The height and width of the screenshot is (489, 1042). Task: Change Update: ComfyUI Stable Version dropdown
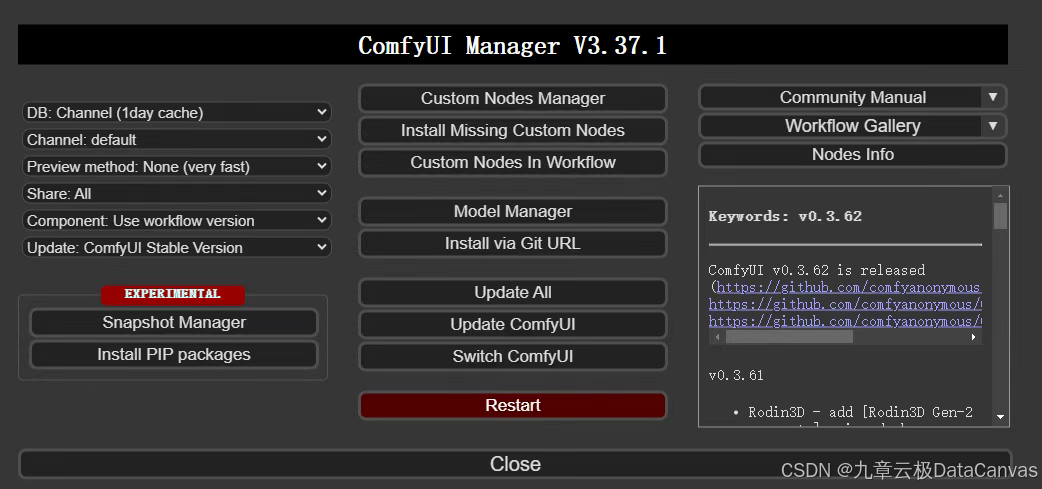point(177,247)
